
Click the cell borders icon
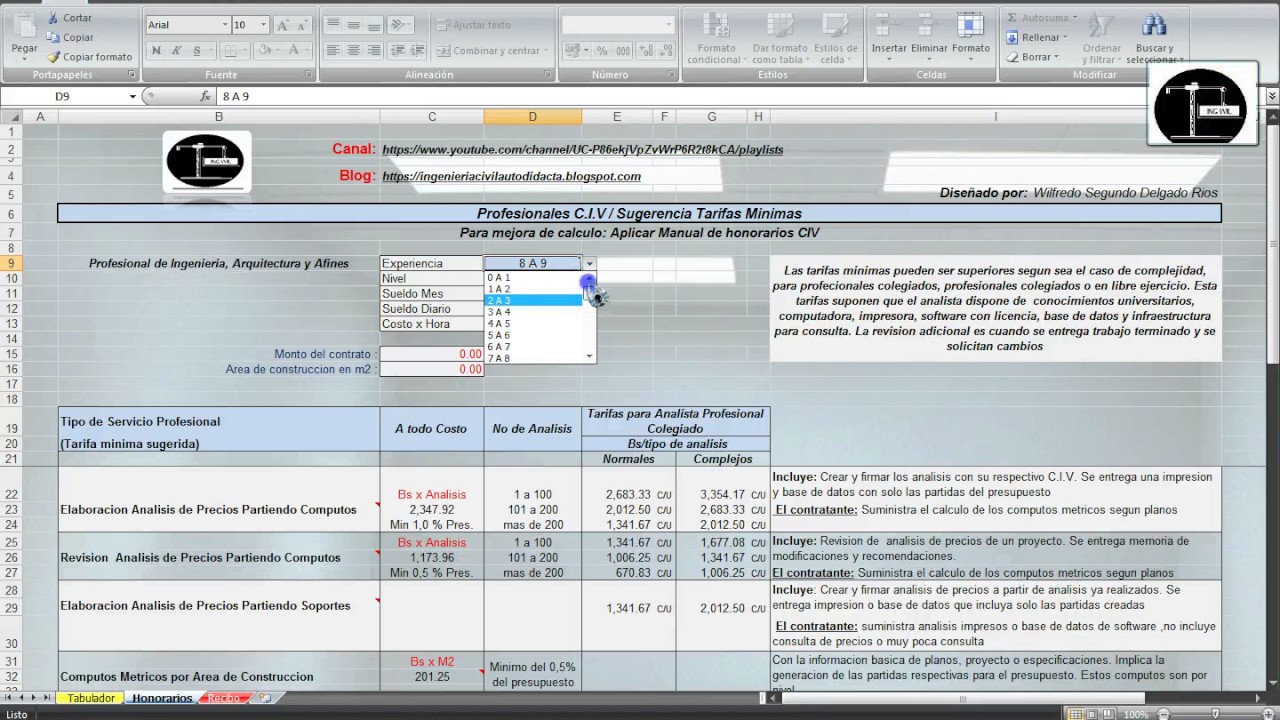pyautogui.click(x=229, y=50)
